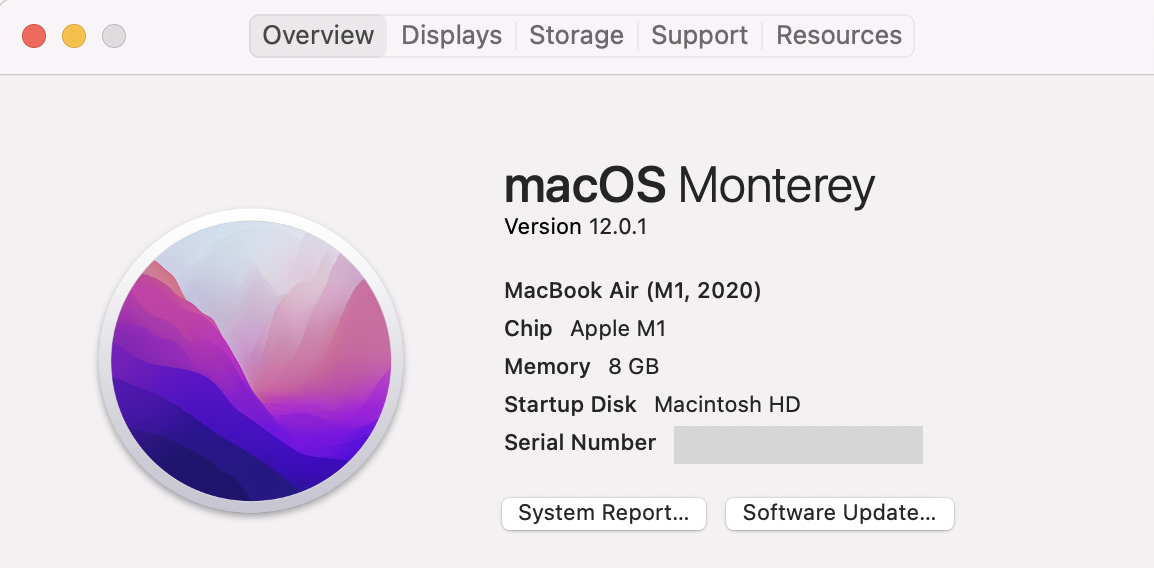Image resolution: width=1154 pixels, height=568 pixels.
Task: Show the Resources tab
Action: (x=838, y=35)
